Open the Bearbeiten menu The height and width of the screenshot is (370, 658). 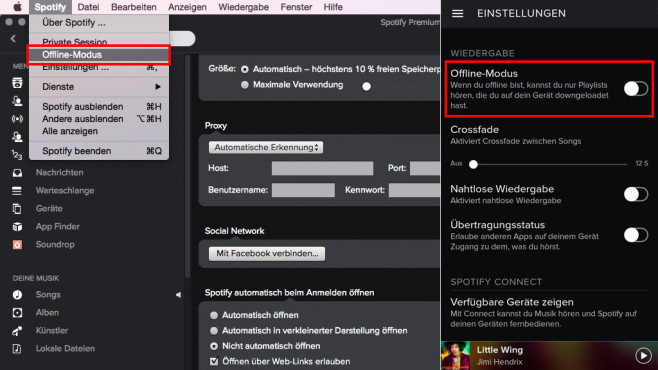pos(133,7)
